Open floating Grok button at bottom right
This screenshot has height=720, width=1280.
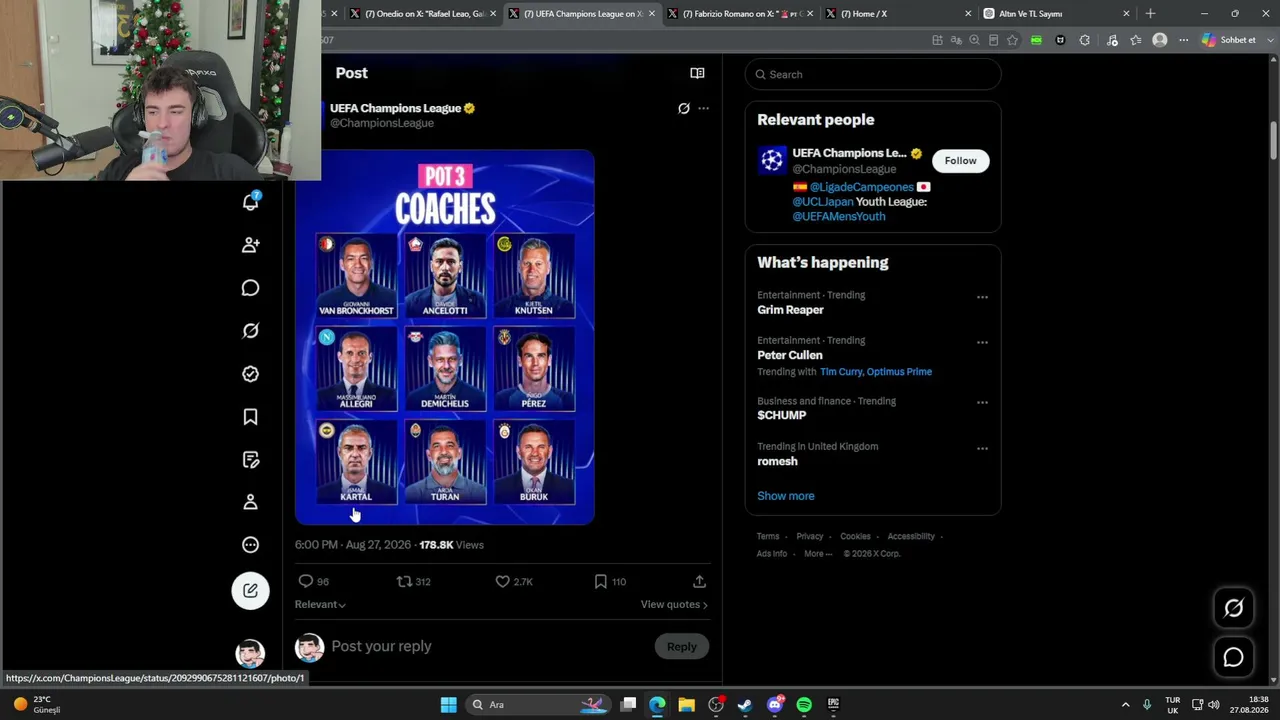(x=1234, y=608)
